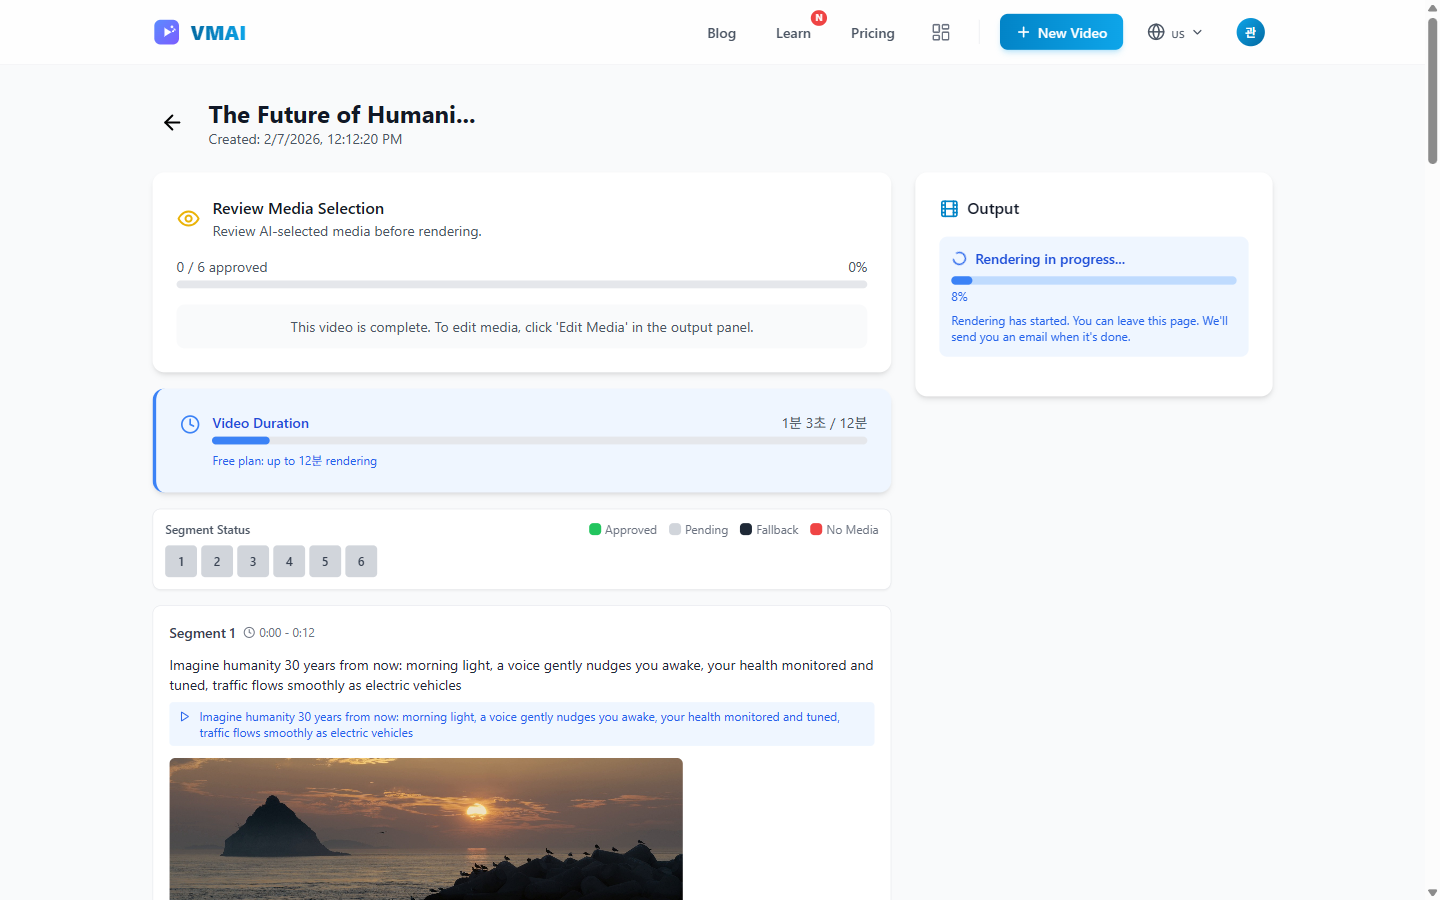Click the VMAI logo icon
Image resolution: width=1440 pixels, height=900 pixels.
pos(166,32)
